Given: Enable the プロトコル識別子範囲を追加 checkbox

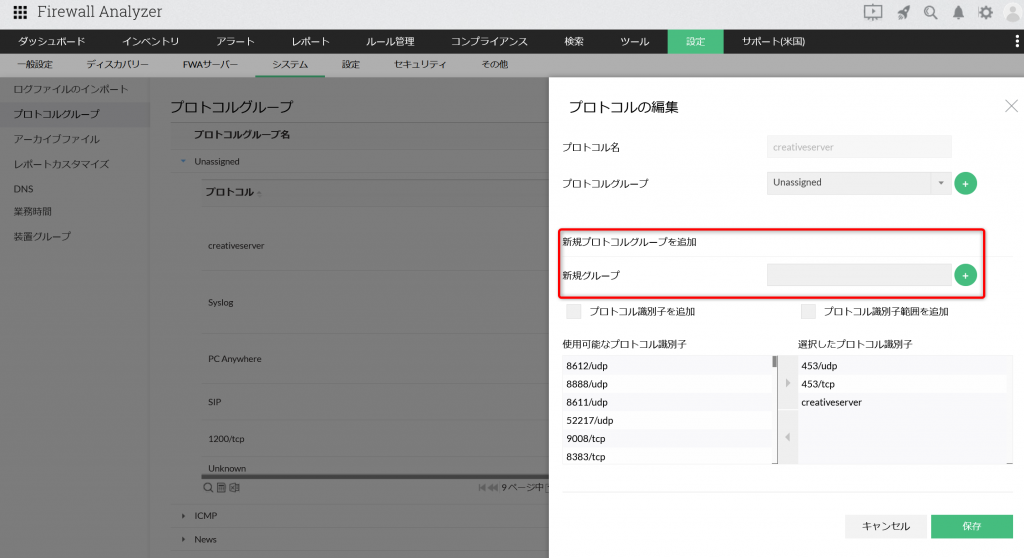Looking at the screenshot, I should pos(808,311).
